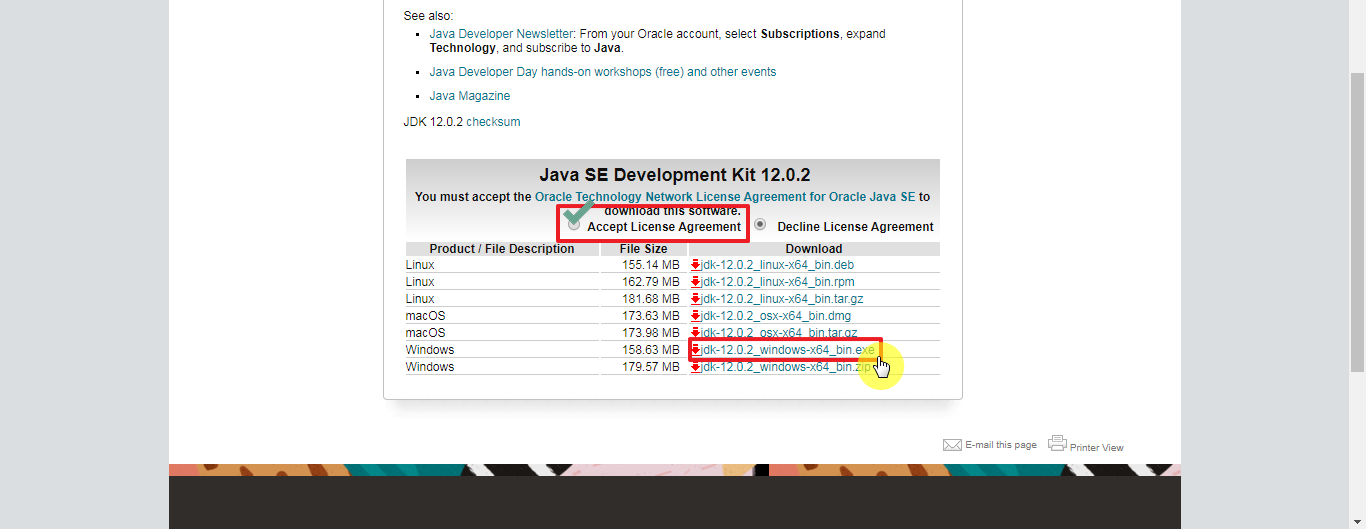Click Product / File Description column header
The height and width of the screenshot is (529, 1366).
[502, 249]
